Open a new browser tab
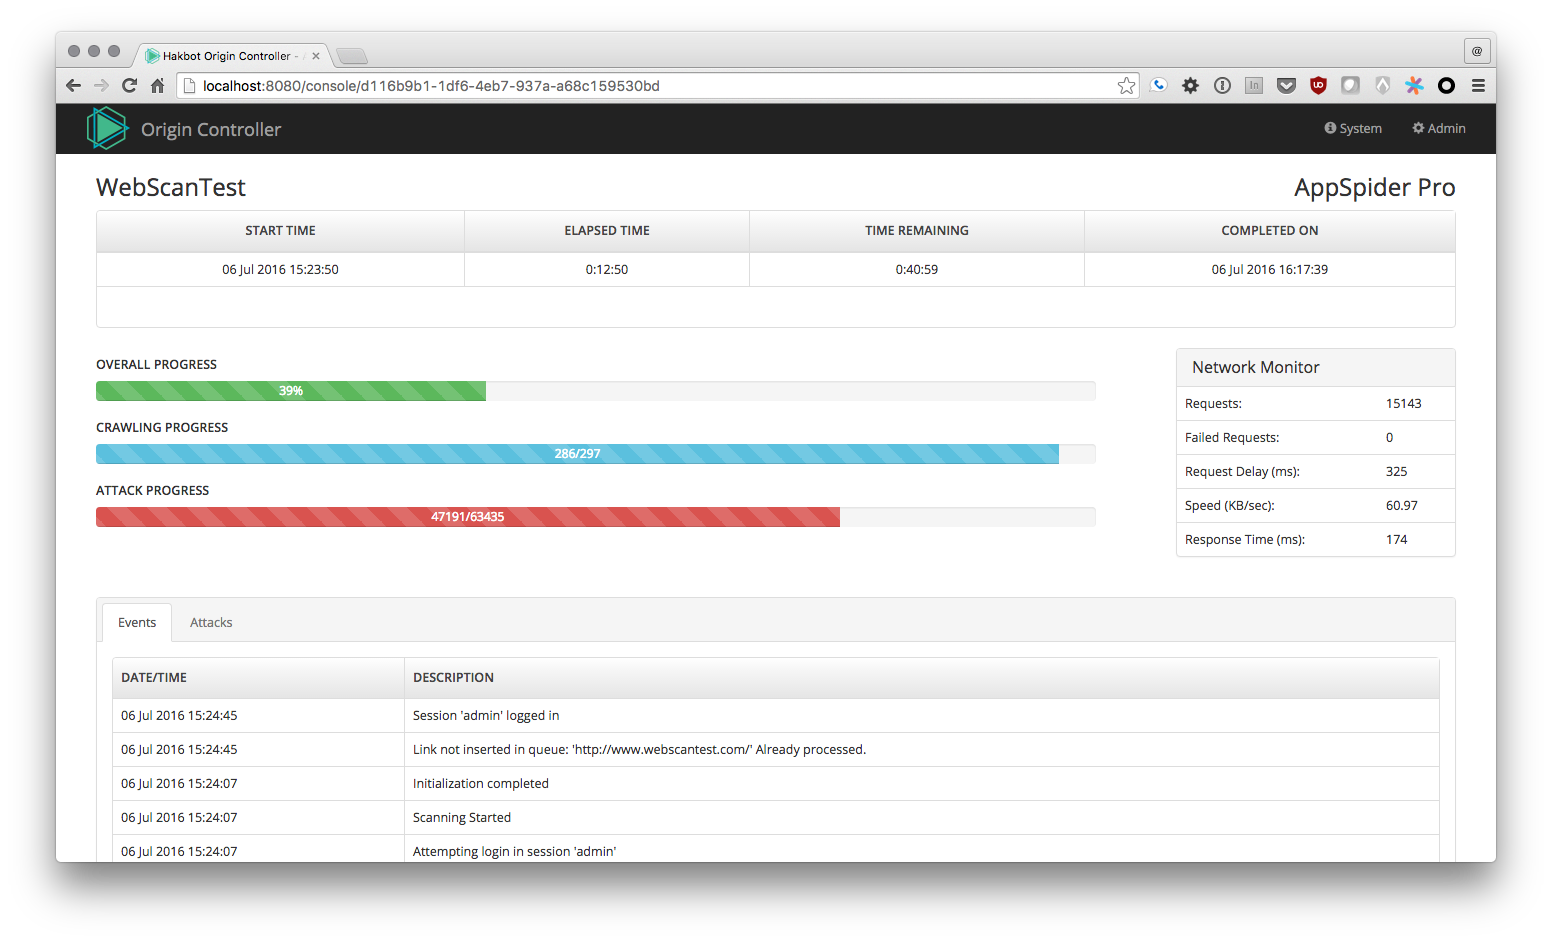This screenshot has width=1552, height=942. point(352,56)
